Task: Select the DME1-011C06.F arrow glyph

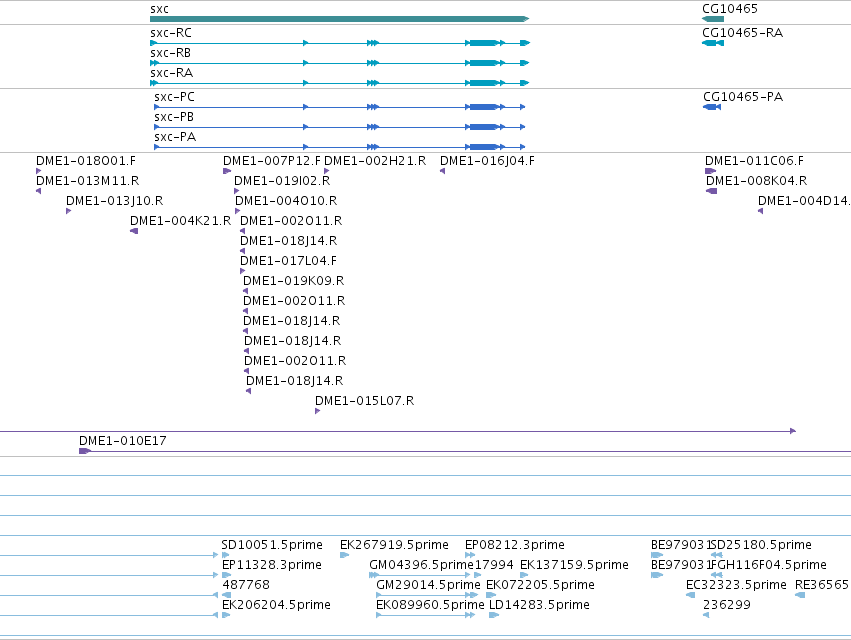Action: [710, 171]
